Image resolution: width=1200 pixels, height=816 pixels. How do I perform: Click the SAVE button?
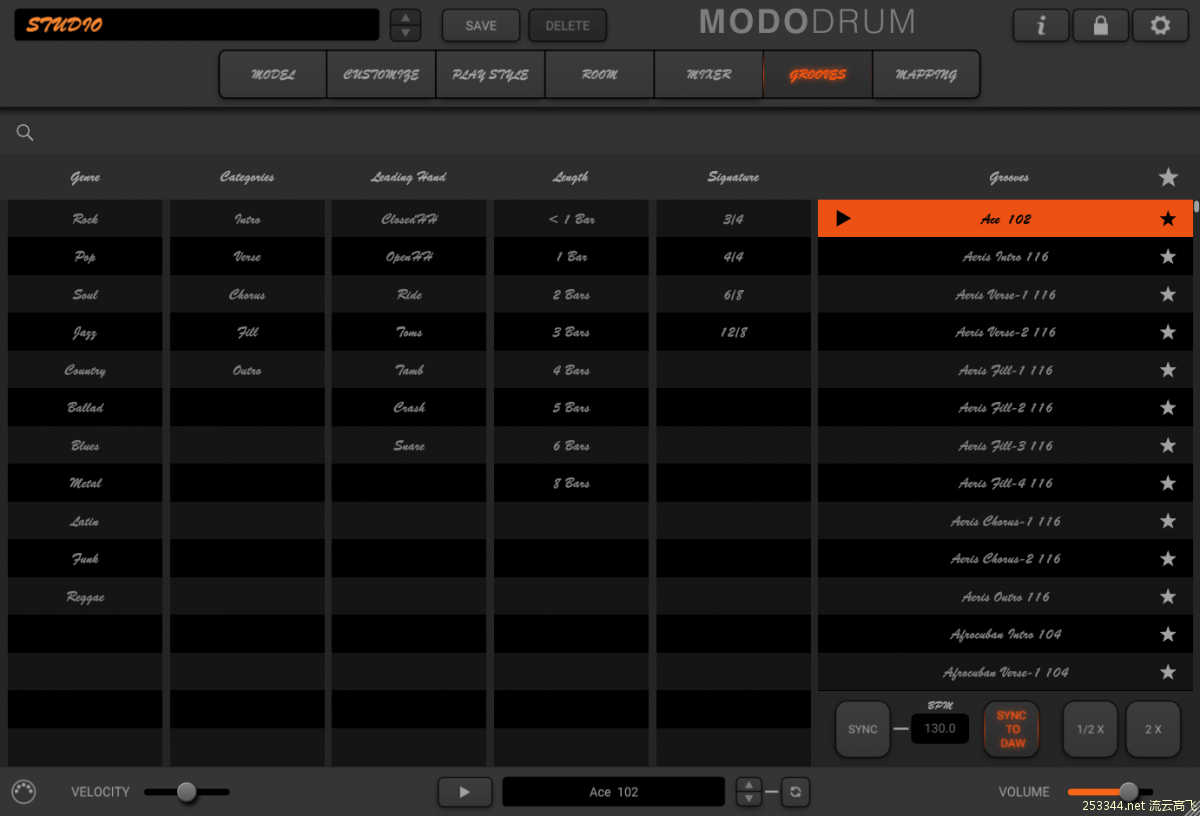coord(481,26)
